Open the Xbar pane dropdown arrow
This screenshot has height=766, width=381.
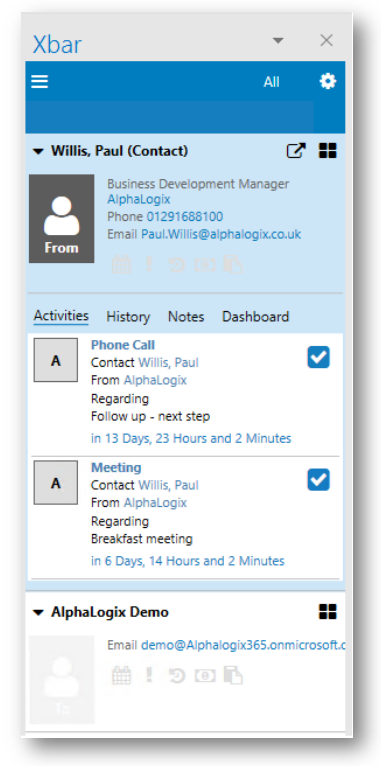coord(278,41)
